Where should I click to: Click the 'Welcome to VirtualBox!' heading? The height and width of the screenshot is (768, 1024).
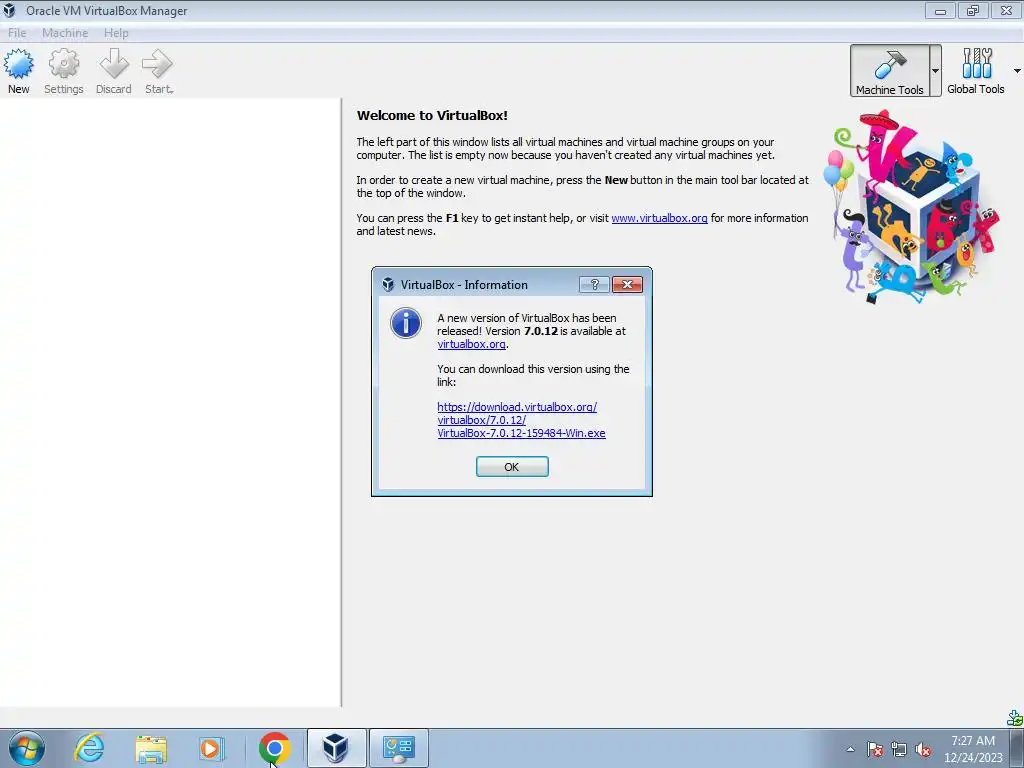click(432, 116)
